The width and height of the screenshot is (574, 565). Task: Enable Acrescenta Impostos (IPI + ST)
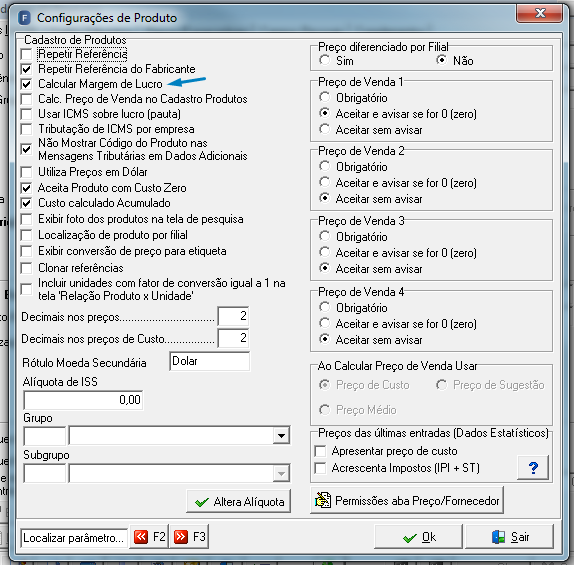(320, 468)
